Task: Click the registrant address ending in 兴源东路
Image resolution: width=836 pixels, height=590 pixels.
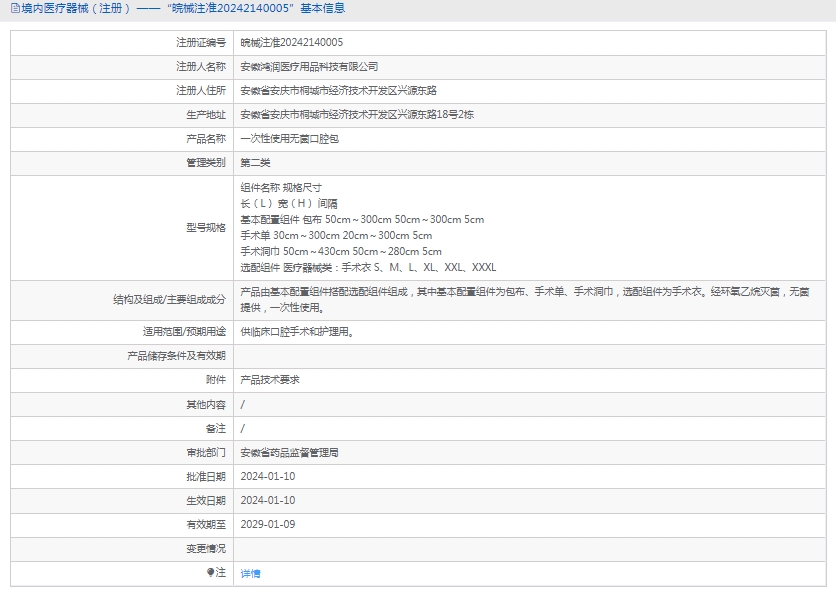Action: coord(338,91)
